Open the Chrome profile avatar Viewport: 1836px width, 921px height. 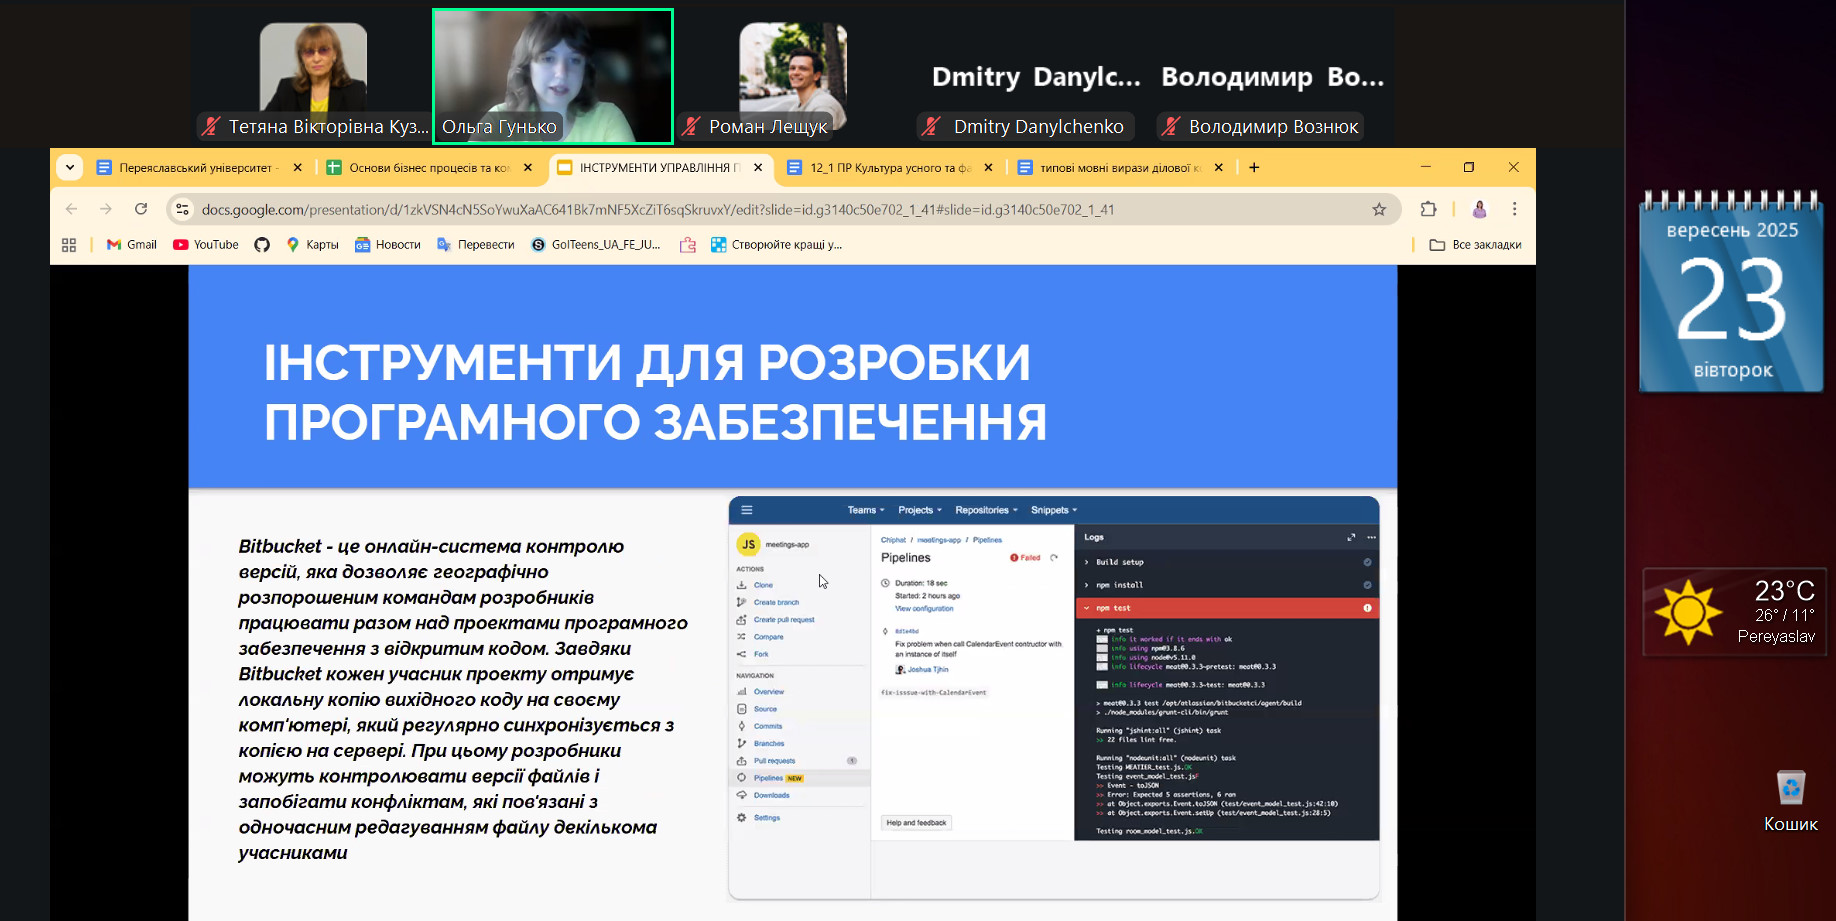tap(1479, 209)
